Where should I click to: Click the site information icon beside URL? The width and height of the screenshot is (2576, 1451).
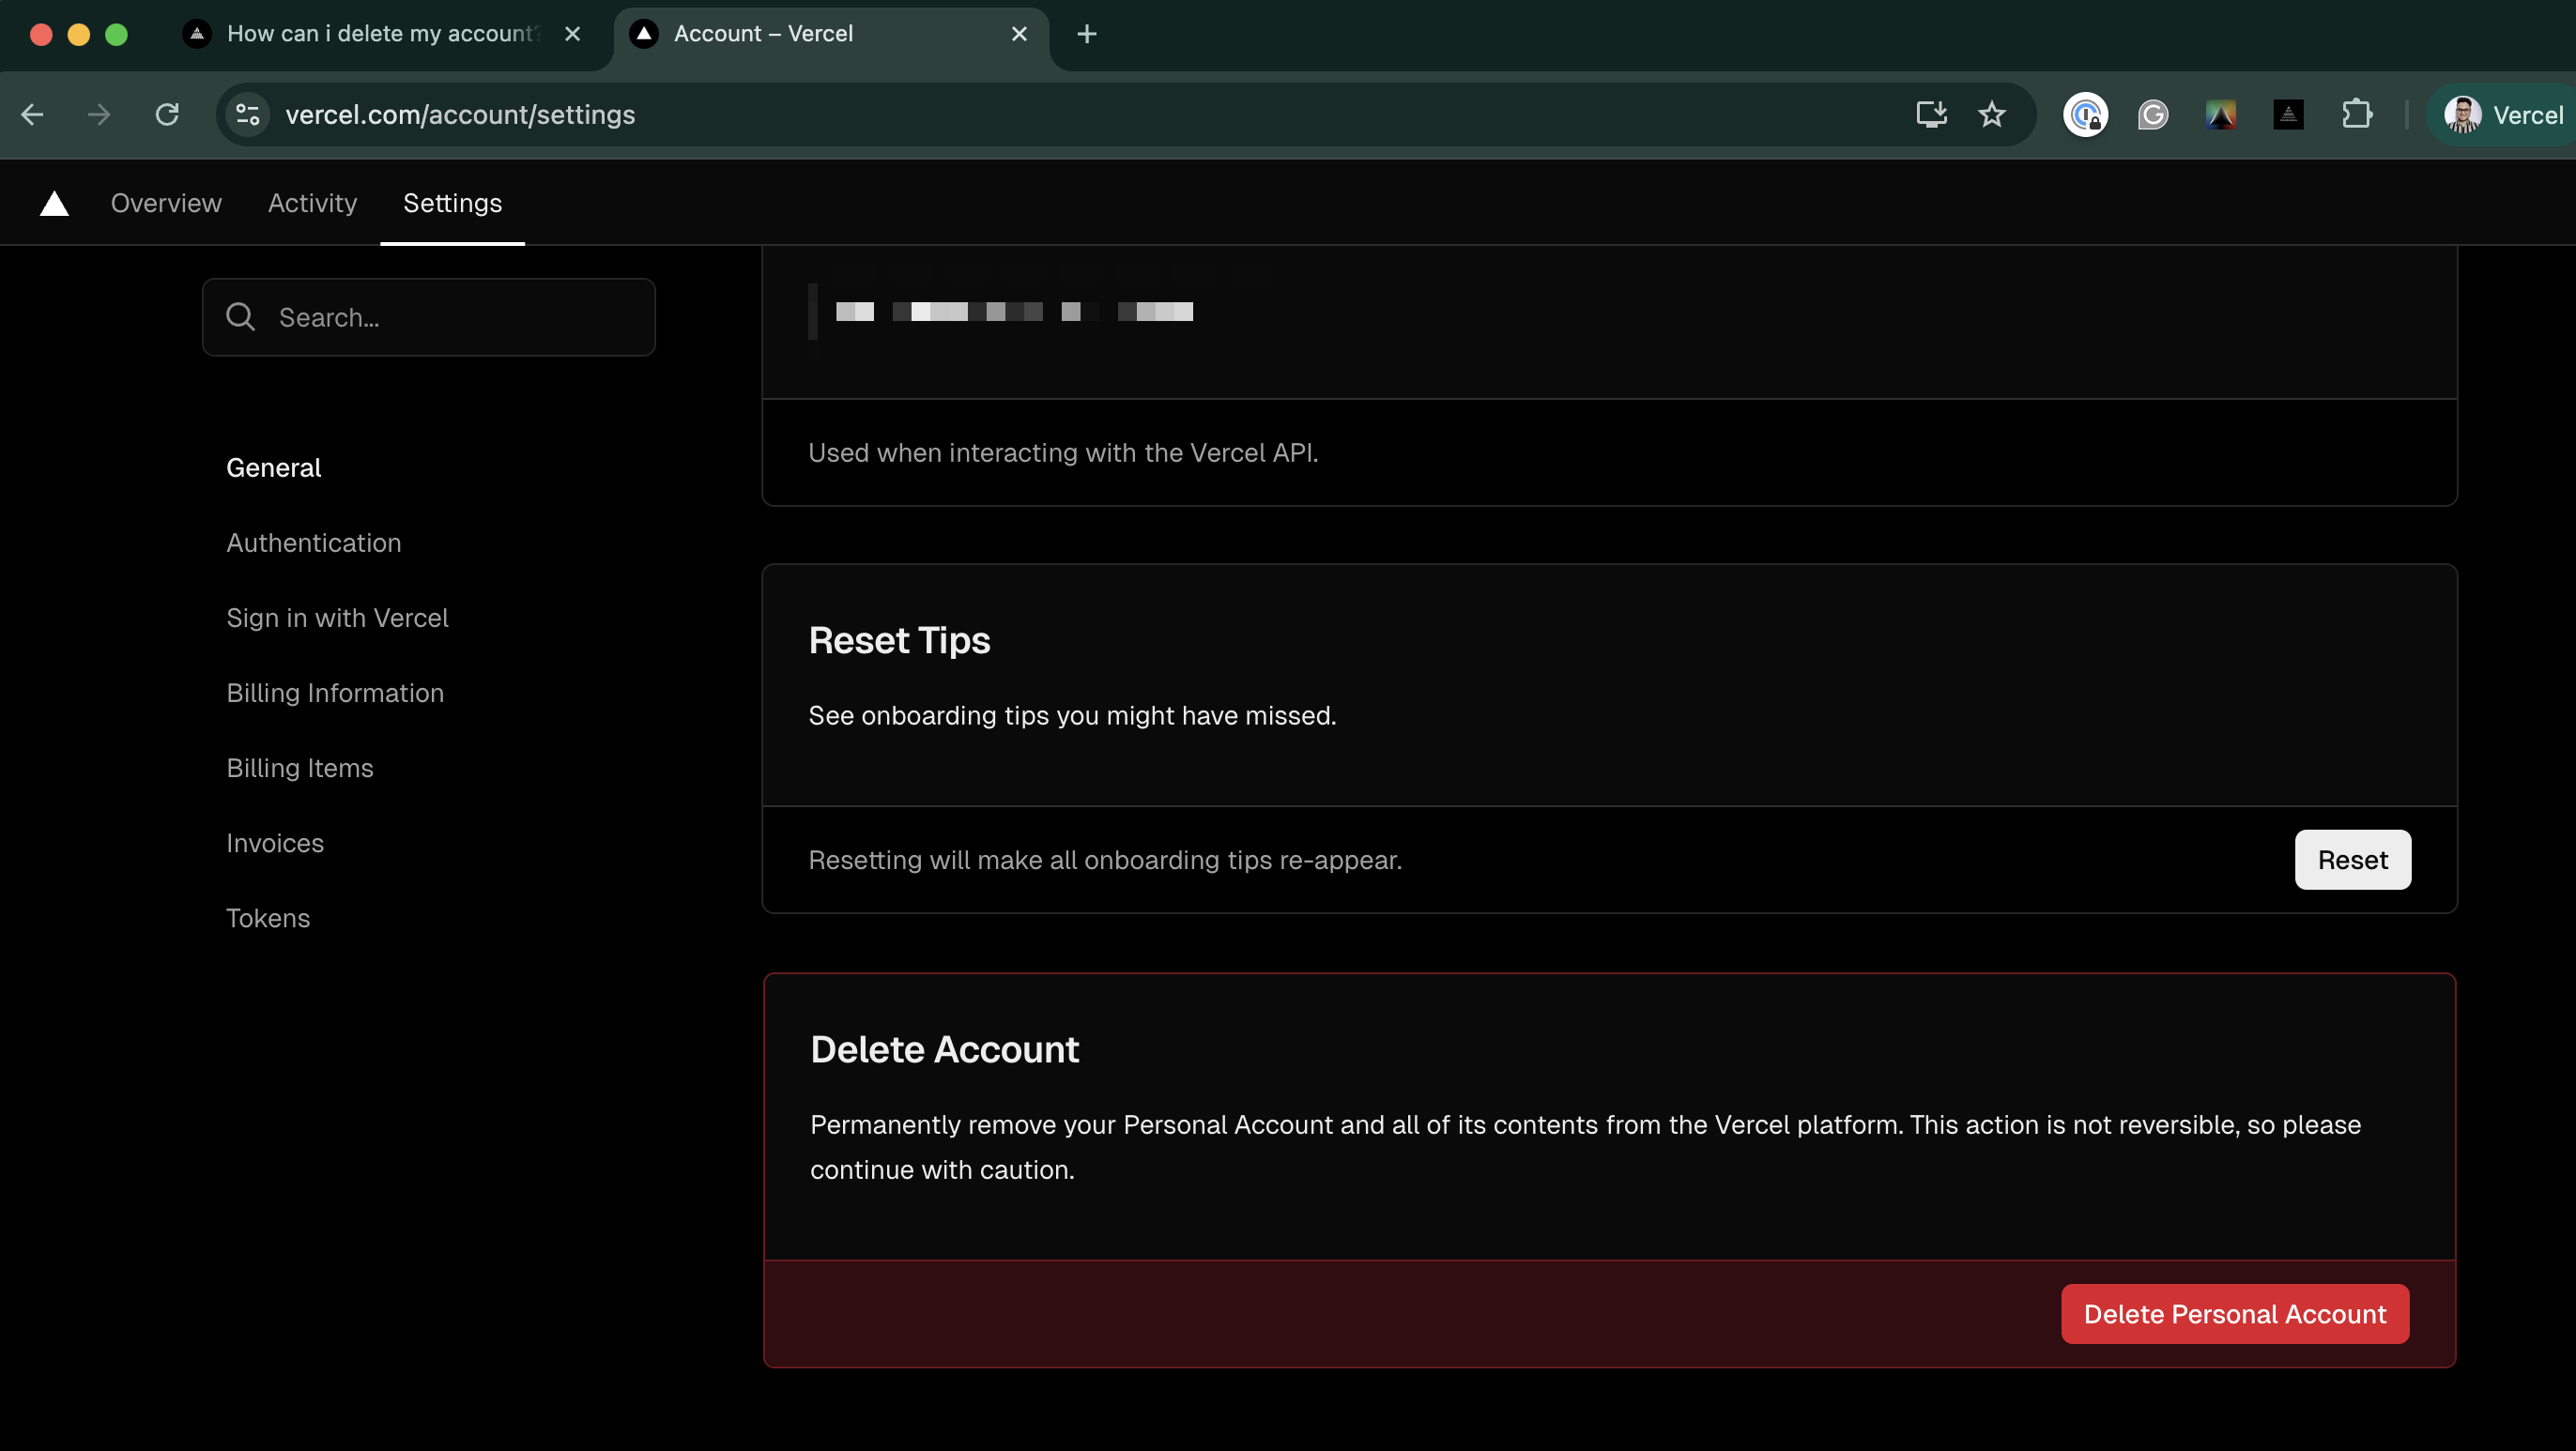coord(248,115)
